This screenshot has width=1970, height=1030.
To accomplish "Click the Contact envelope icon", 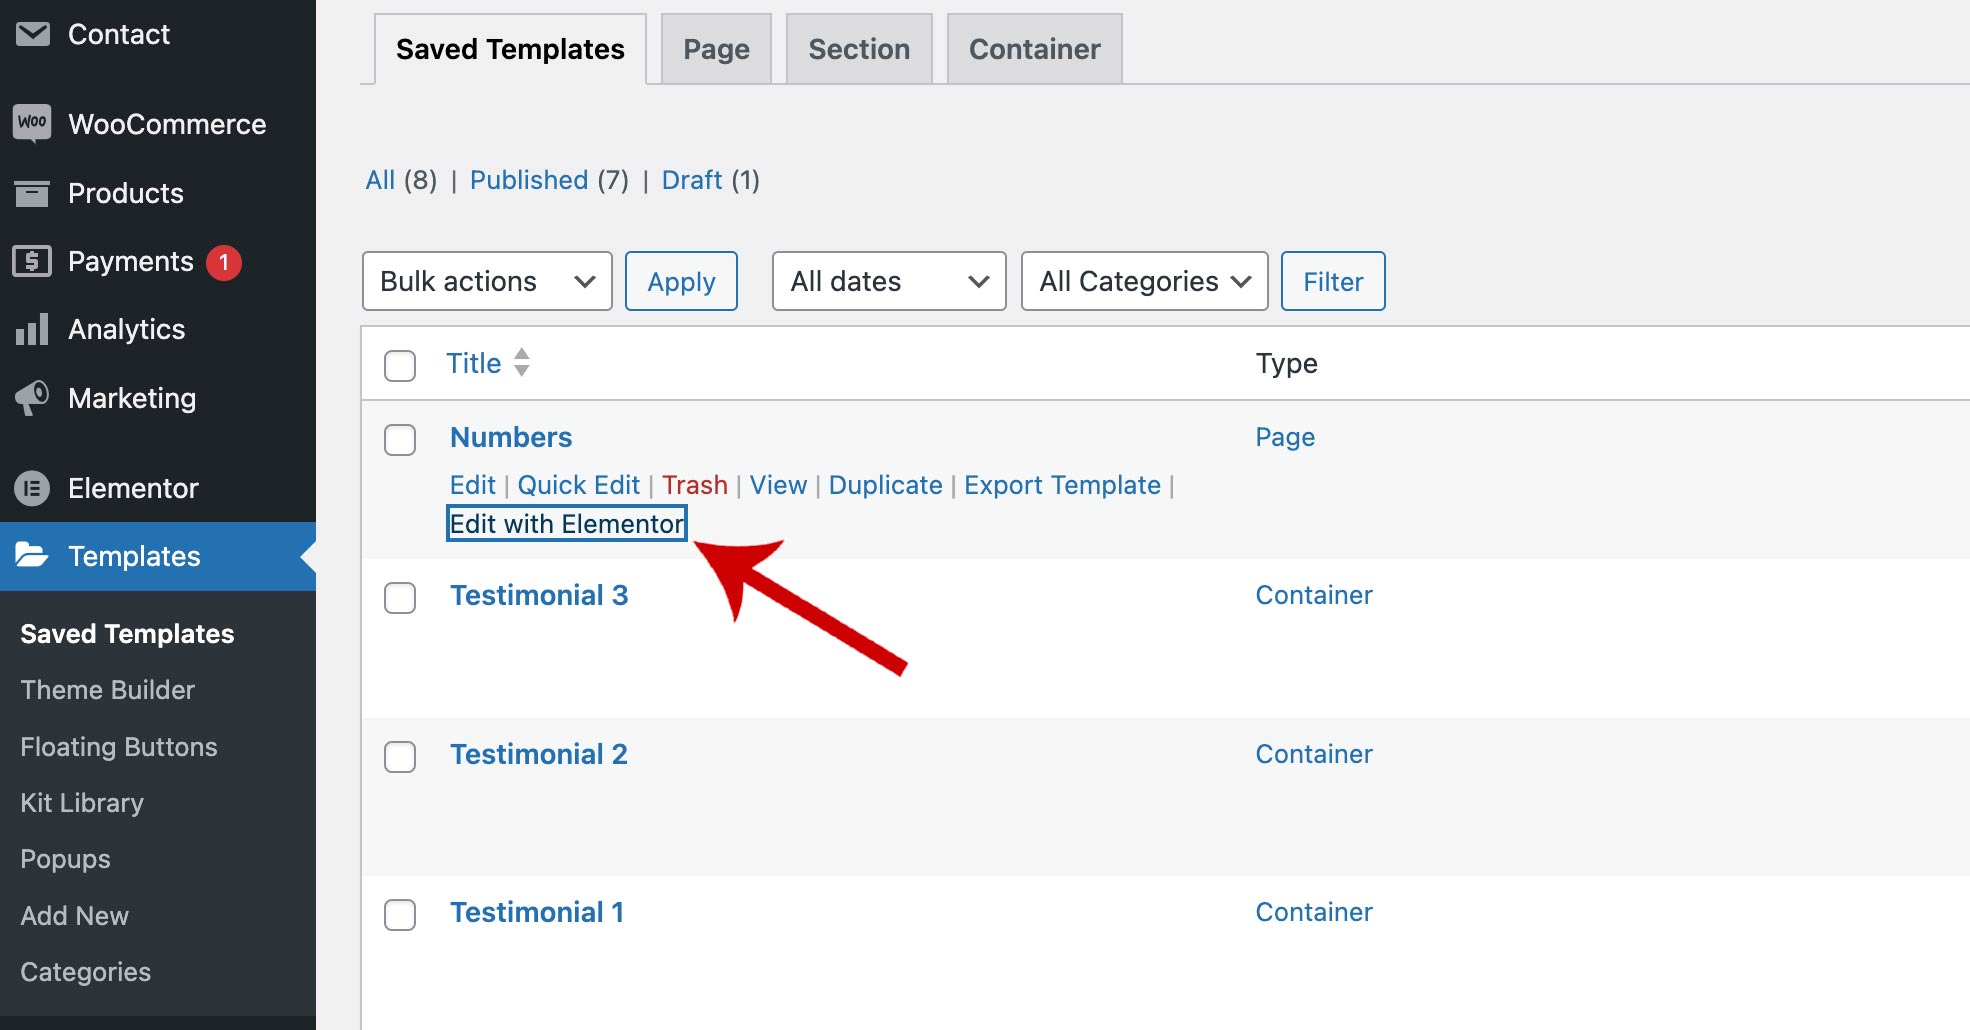I will (x=32, y=34).
